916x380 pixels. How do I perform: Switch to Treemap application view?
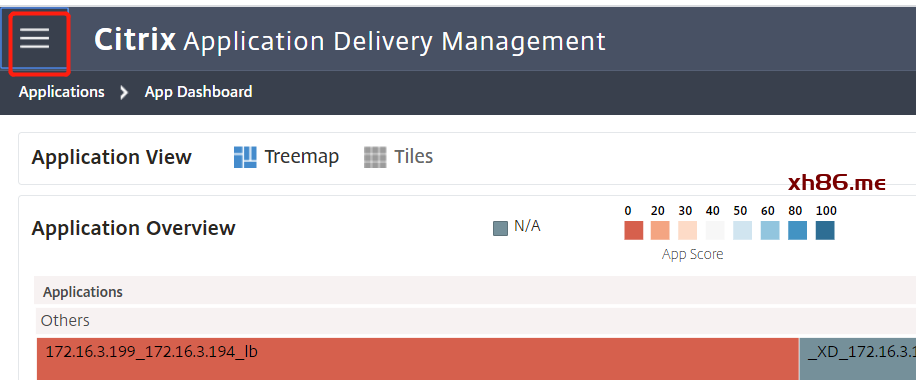click(x=286, y=157)
